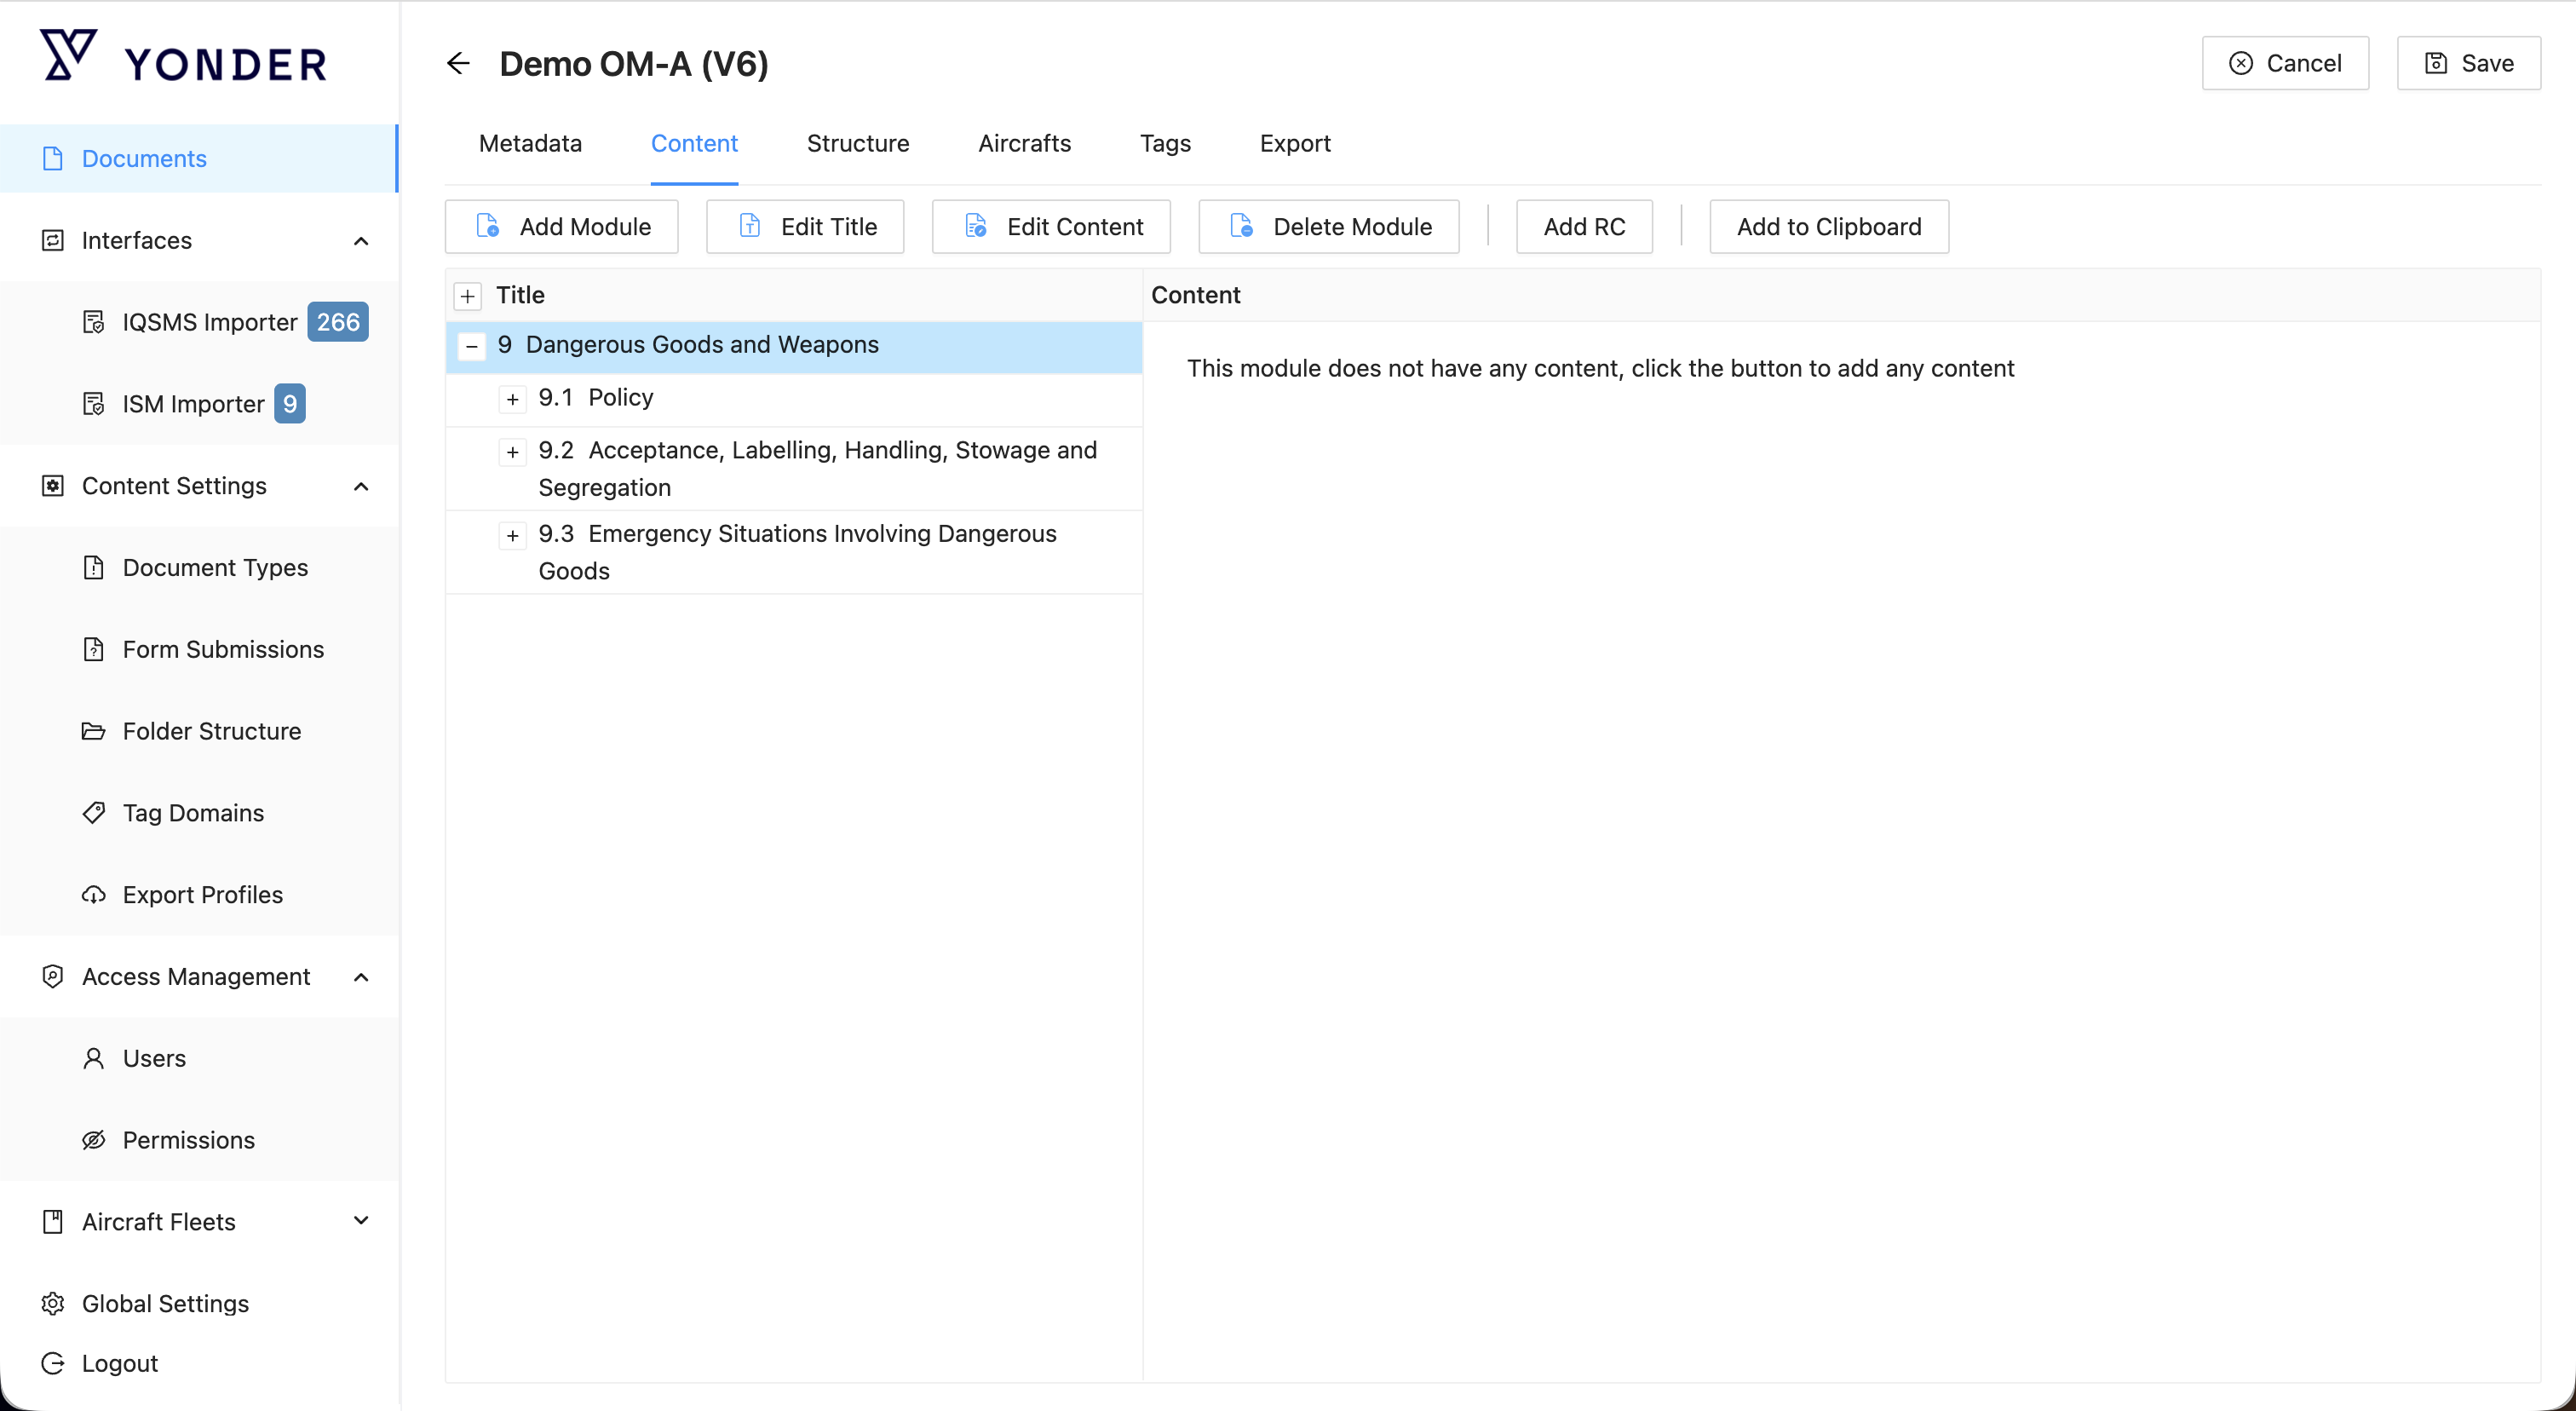Expand the 9.1 Policy module
The height and width of the screenshot is (1411, 2576).
pos(512,399)
